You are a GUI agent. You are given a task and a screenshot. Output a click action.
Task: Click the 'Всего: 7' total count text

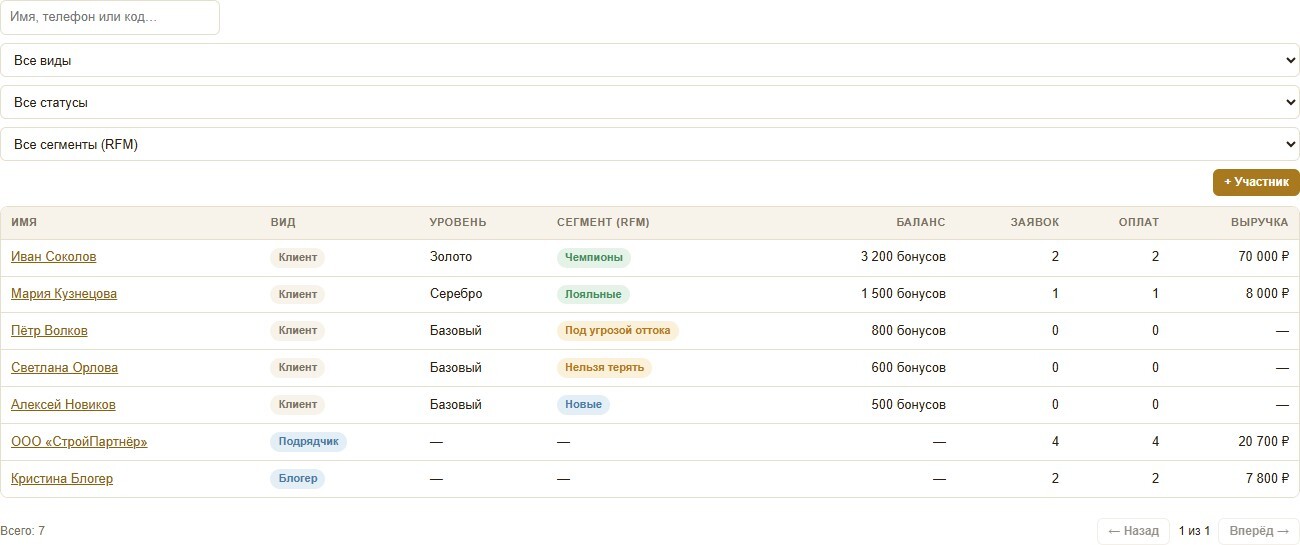pyautogui.click(x=23, y=531)
